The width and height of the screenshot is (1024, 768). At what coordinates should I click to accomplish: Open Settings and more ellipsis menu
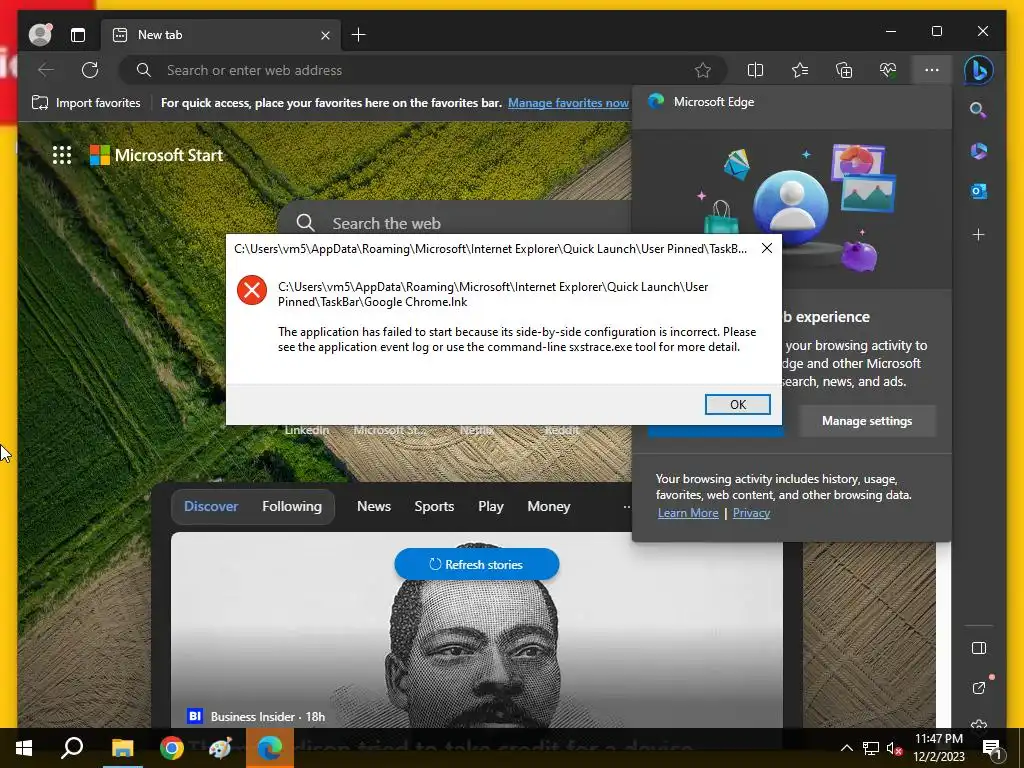(932, 70)
